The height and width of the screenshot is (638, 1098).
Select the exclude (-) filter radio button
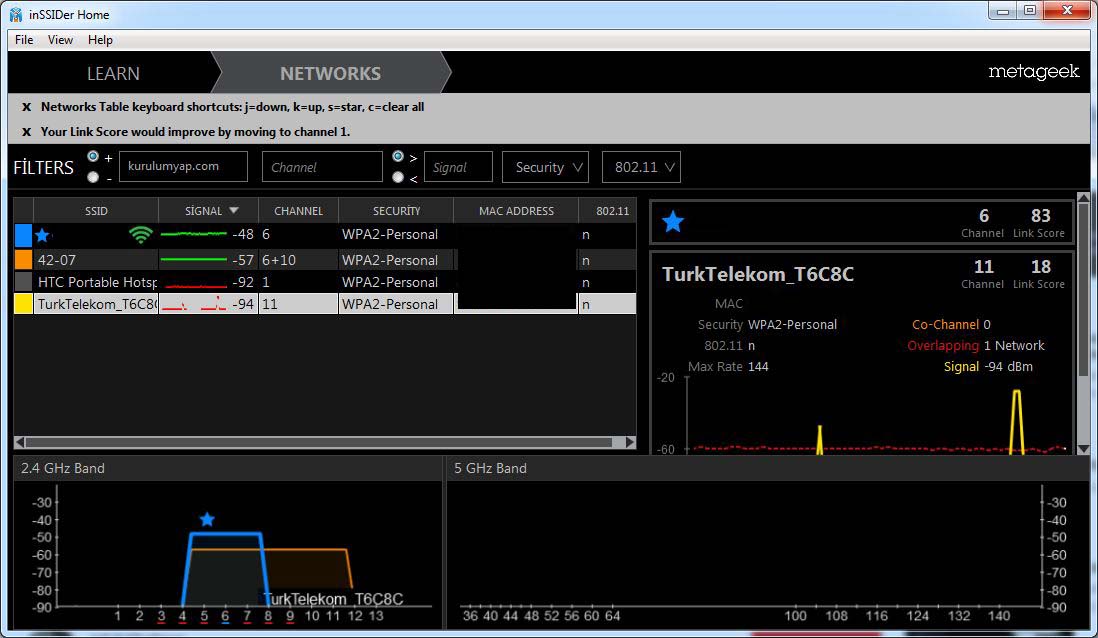click(x=93, y=177)
